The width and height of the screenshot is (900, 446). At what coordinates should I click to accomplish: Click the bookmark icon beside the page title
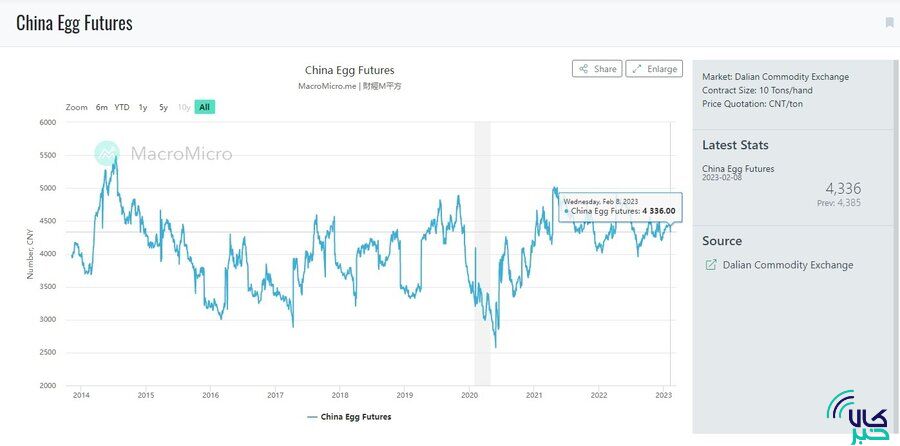889,23
